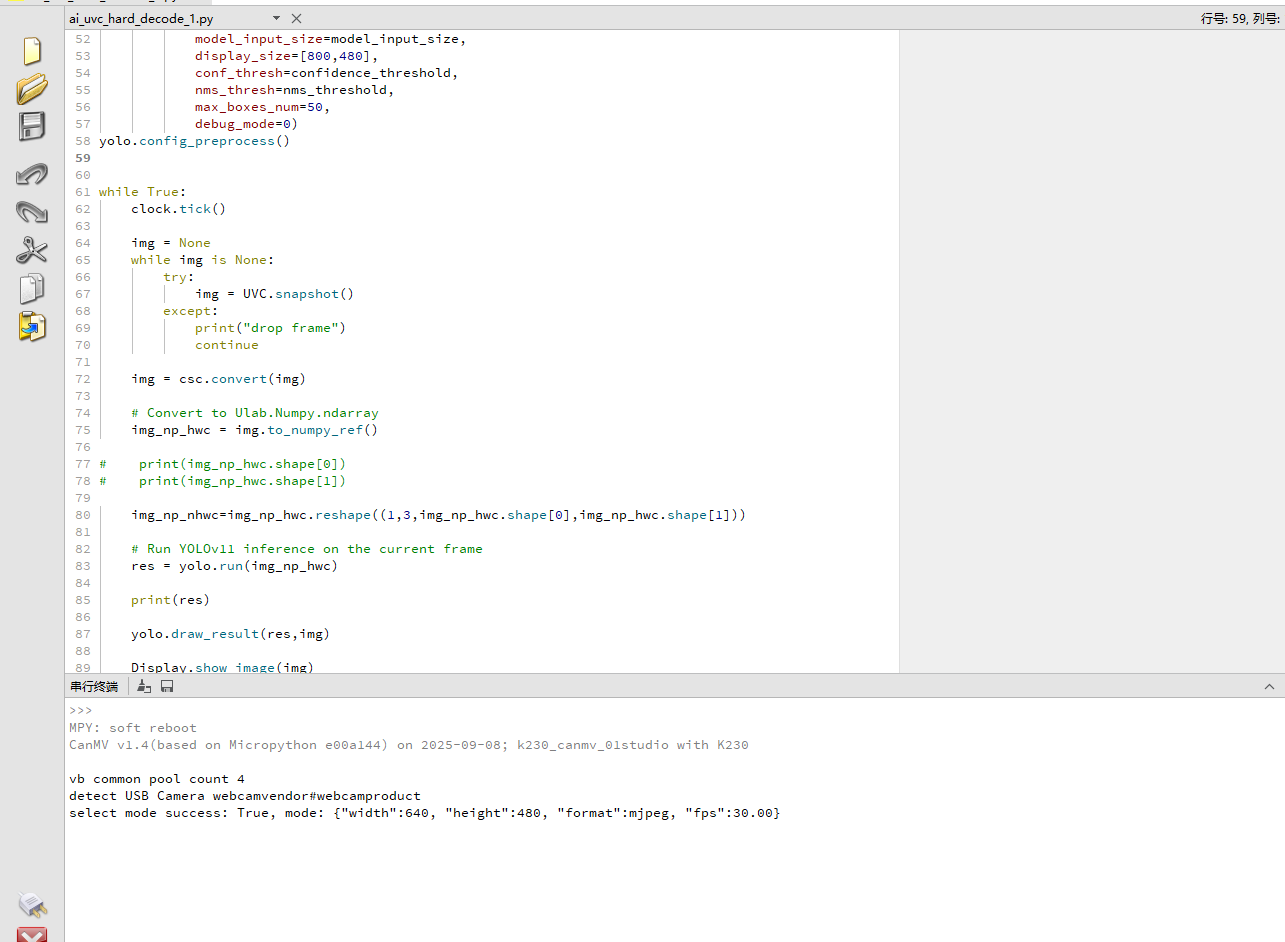Redo the last undone edit
This screenshot has width=1285, height=942.
[32, 212]
